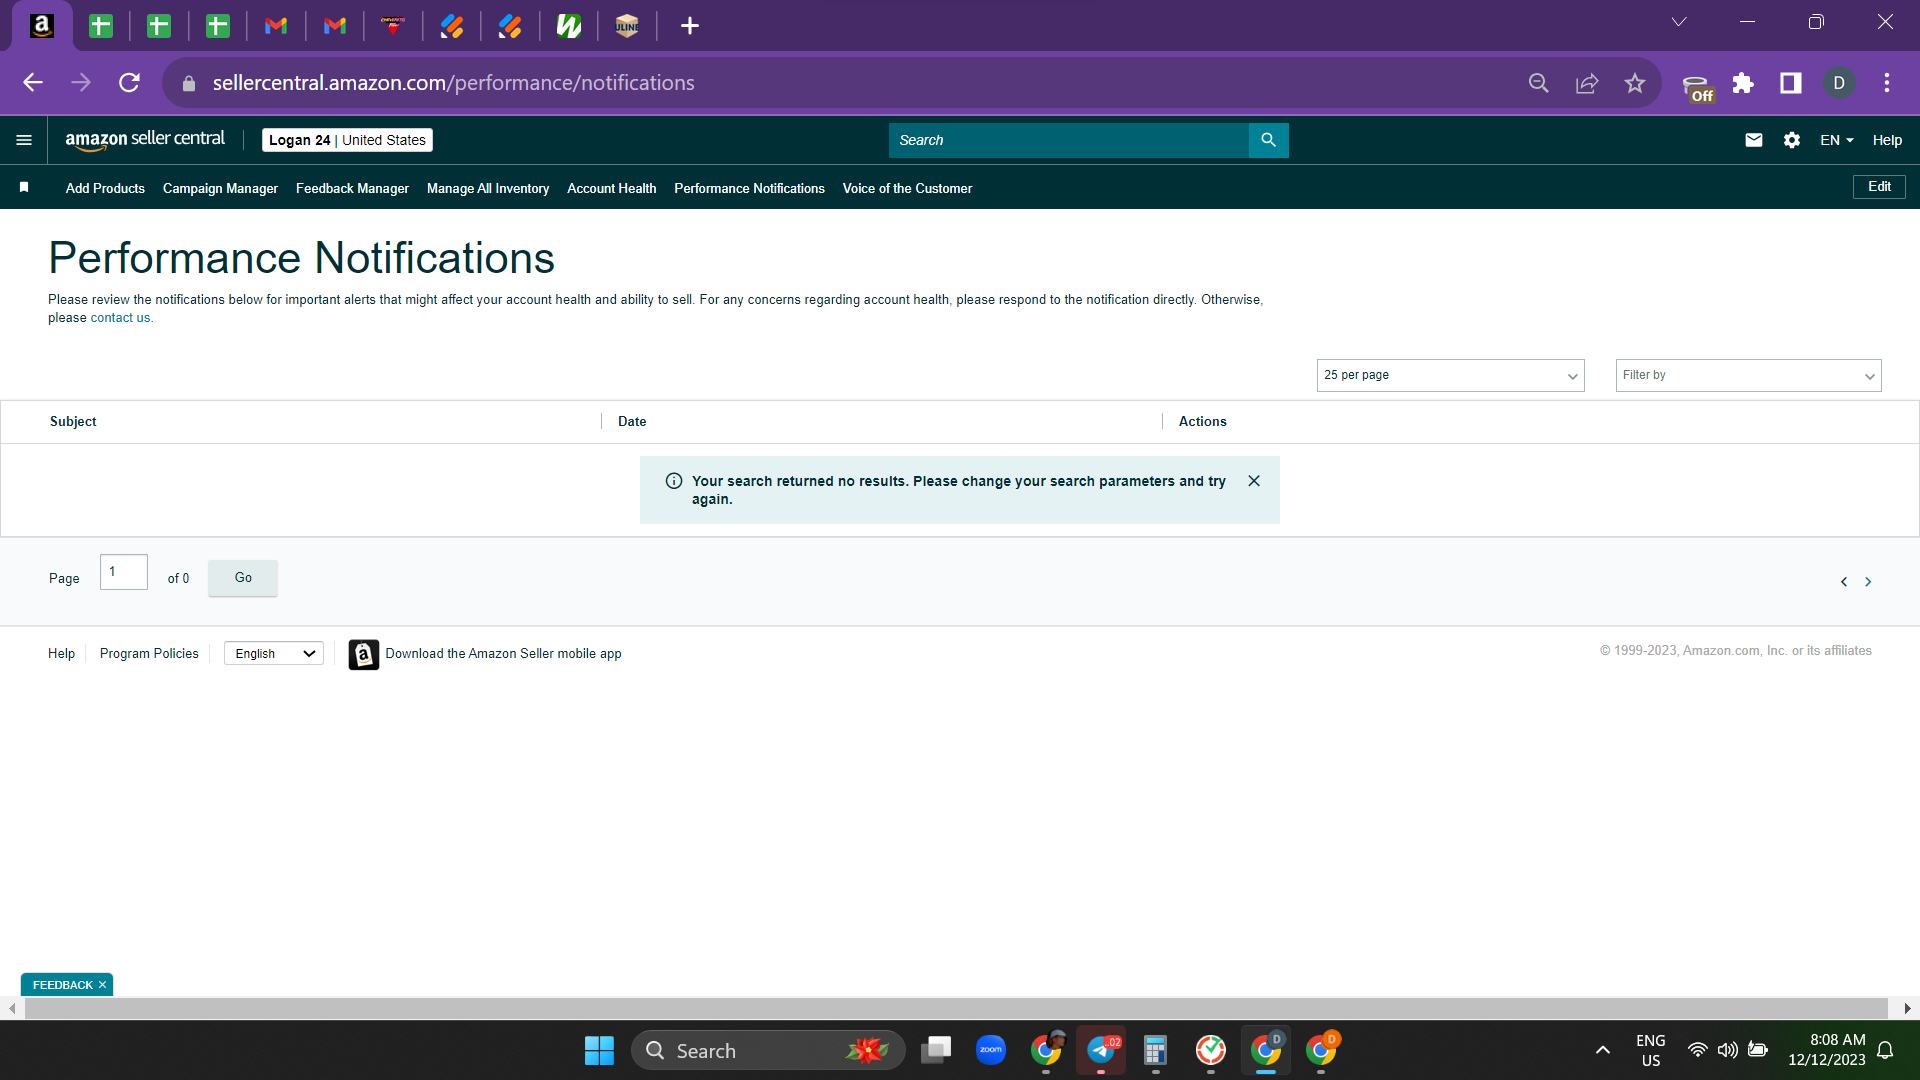Click the search magnifier button
This screenshot has width=1920, height=1080.
pyautogui.click(x=1268, y=140)
